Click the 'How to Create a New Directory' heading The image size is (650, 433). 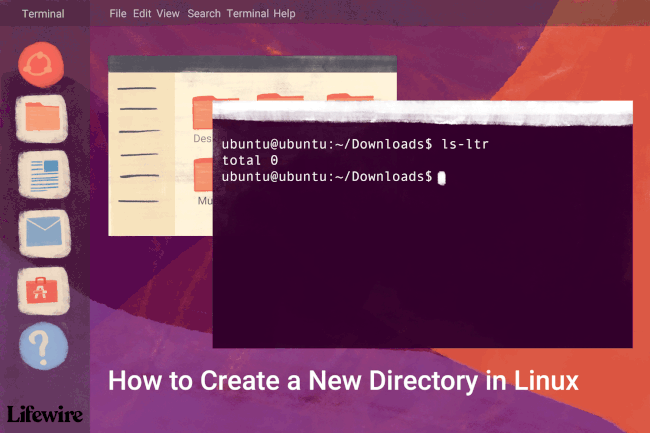coord(343,380)
